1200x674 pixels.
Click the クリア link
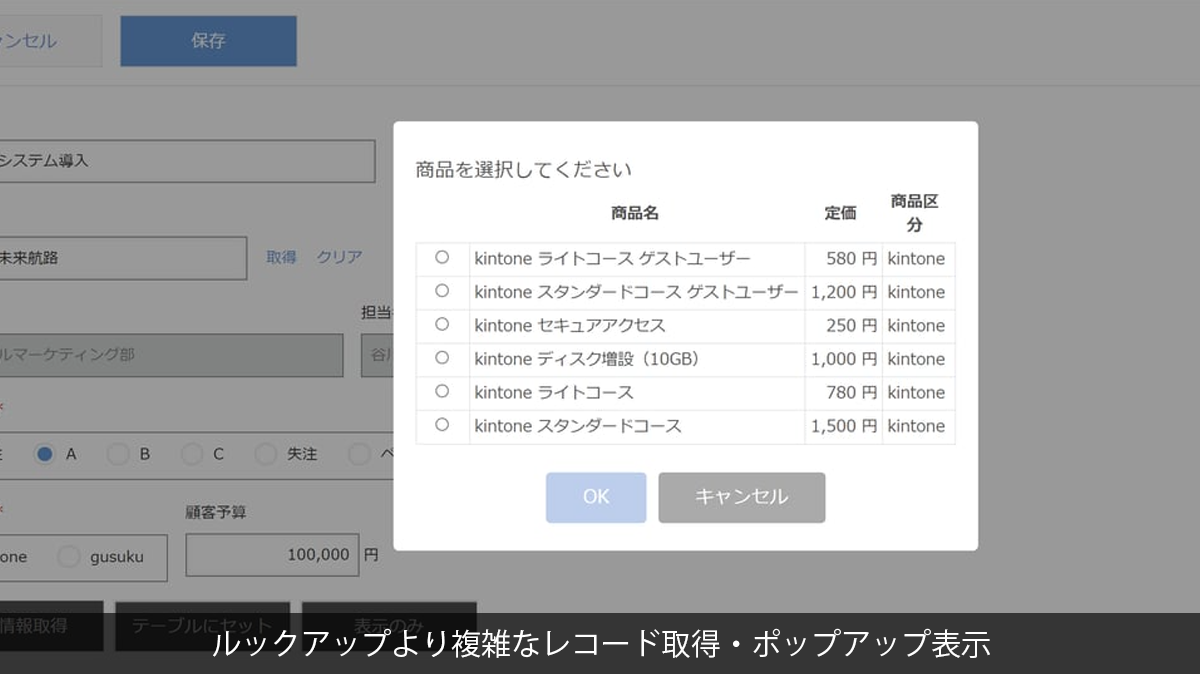point(340,257)
